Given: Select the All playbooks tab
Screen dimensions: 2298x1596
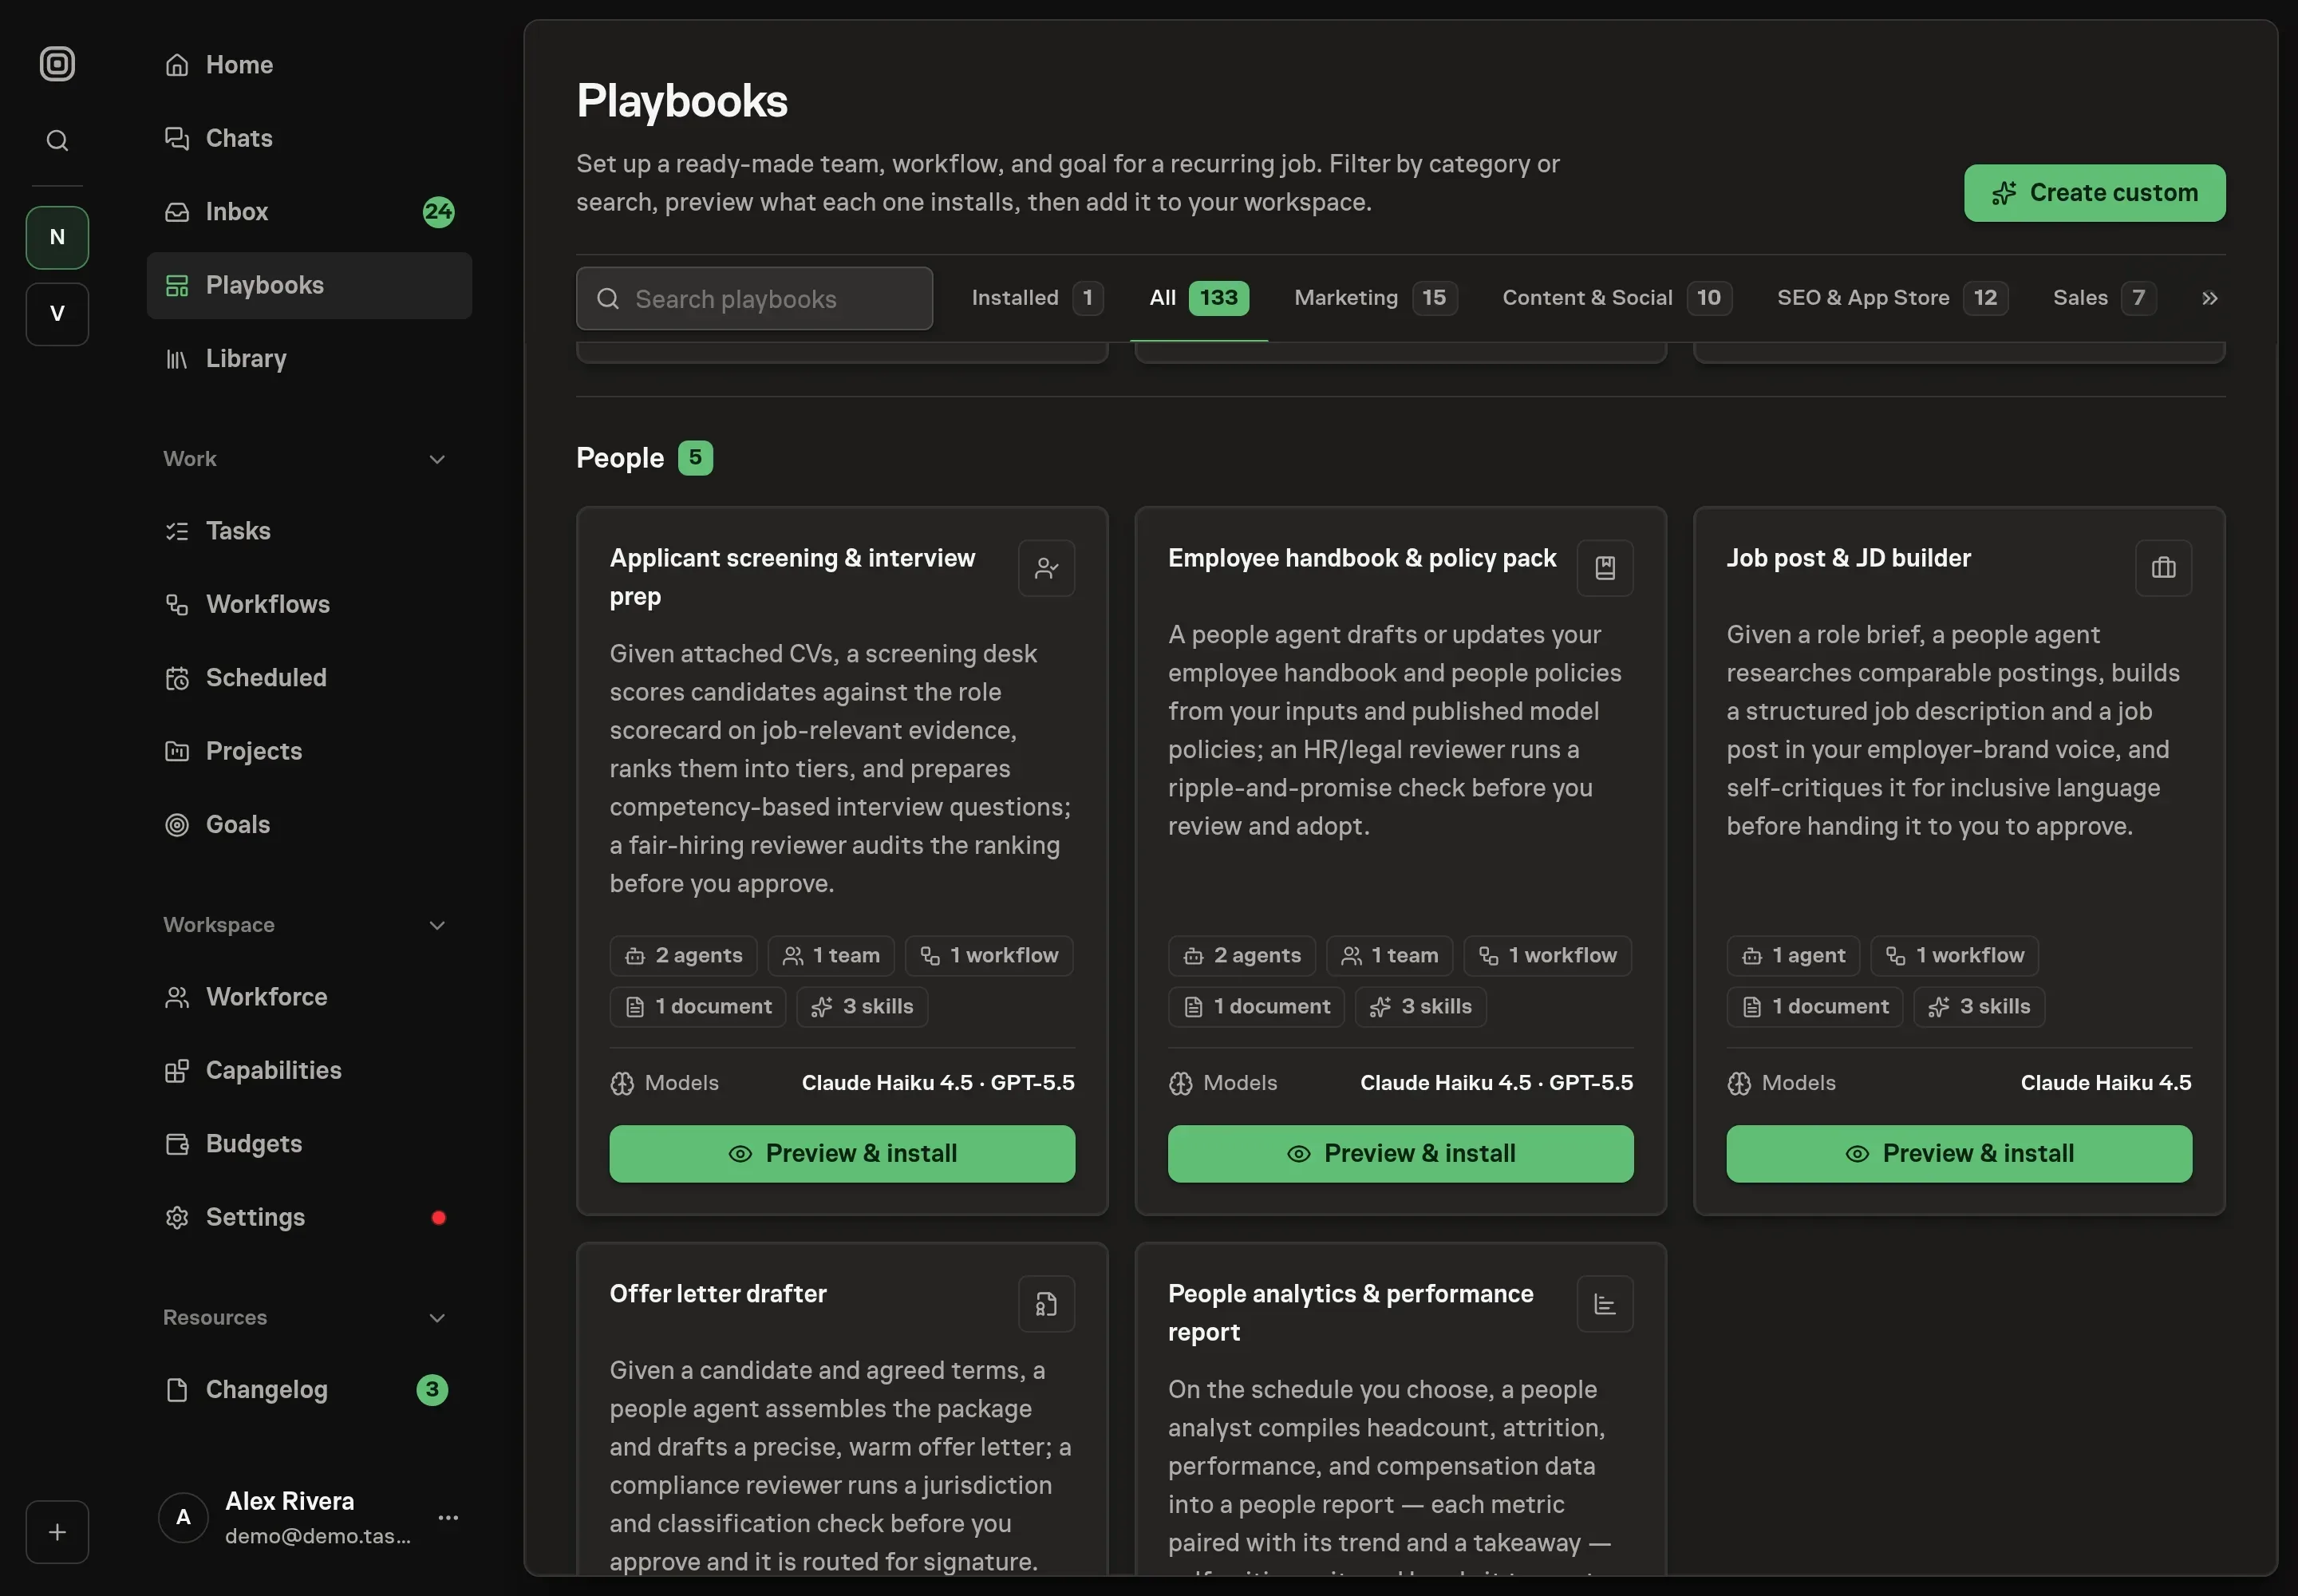Looking at the screenshot, I should click(1198, 298).
